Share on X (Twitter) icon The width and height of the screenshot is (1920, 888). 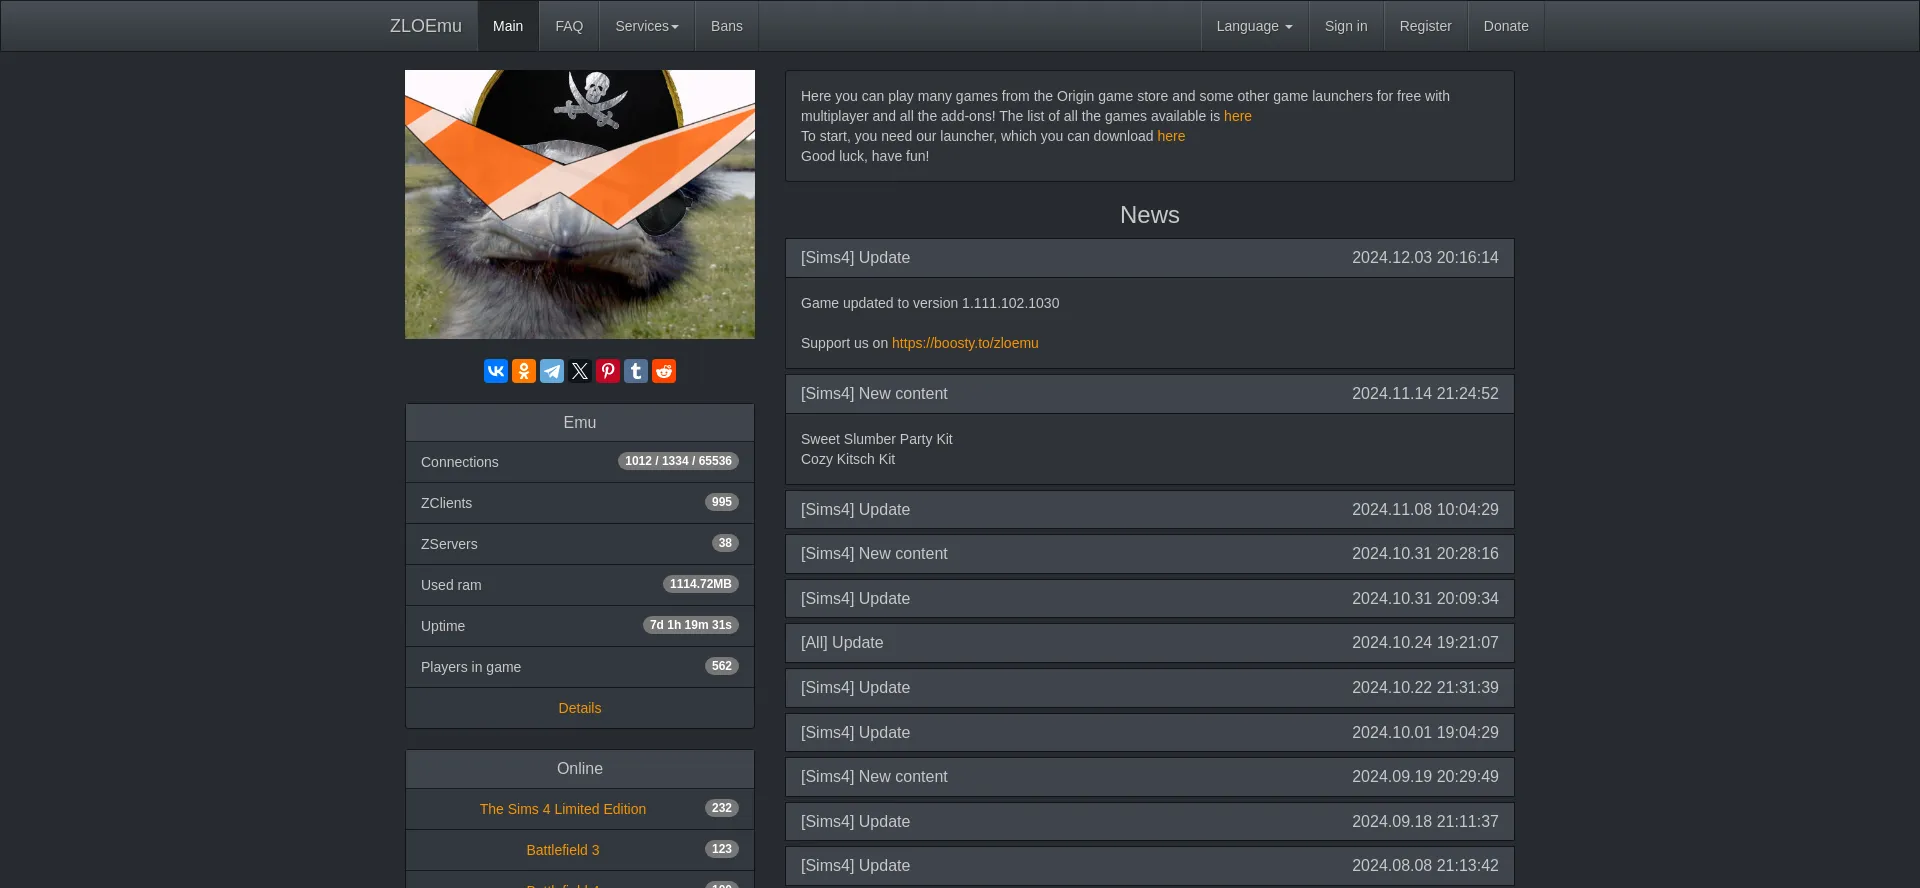click(580, 371)
